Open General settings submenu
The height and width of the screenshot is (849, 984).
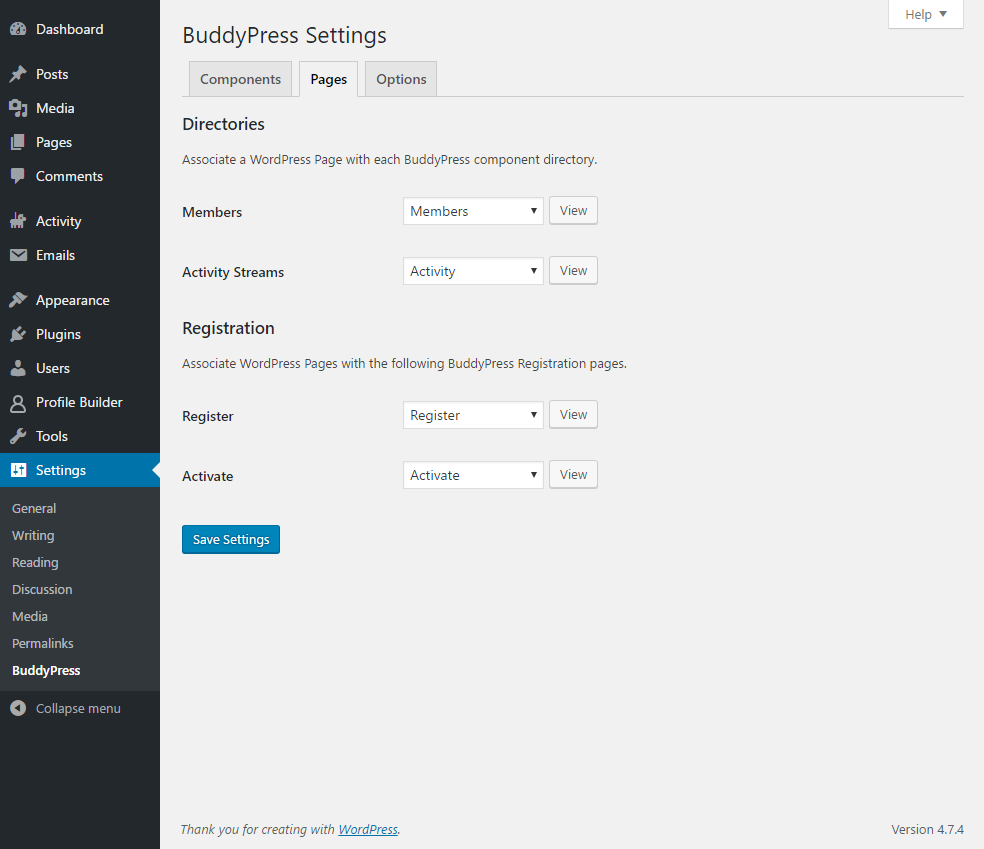(x=34, y=508)
